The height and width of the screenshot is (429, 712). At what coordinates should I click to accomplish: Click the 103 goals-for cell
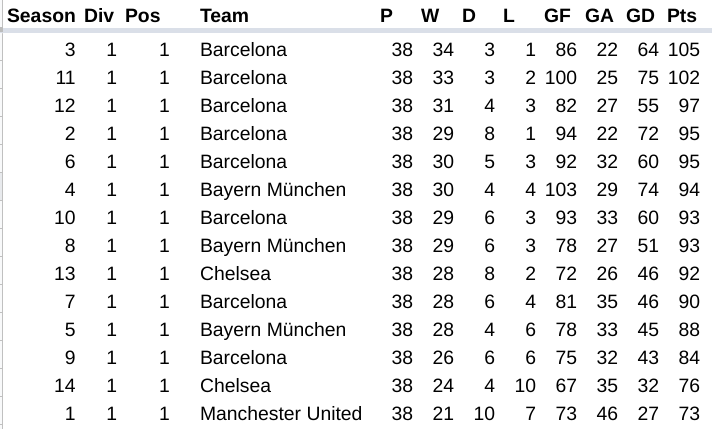pos(562,190)
